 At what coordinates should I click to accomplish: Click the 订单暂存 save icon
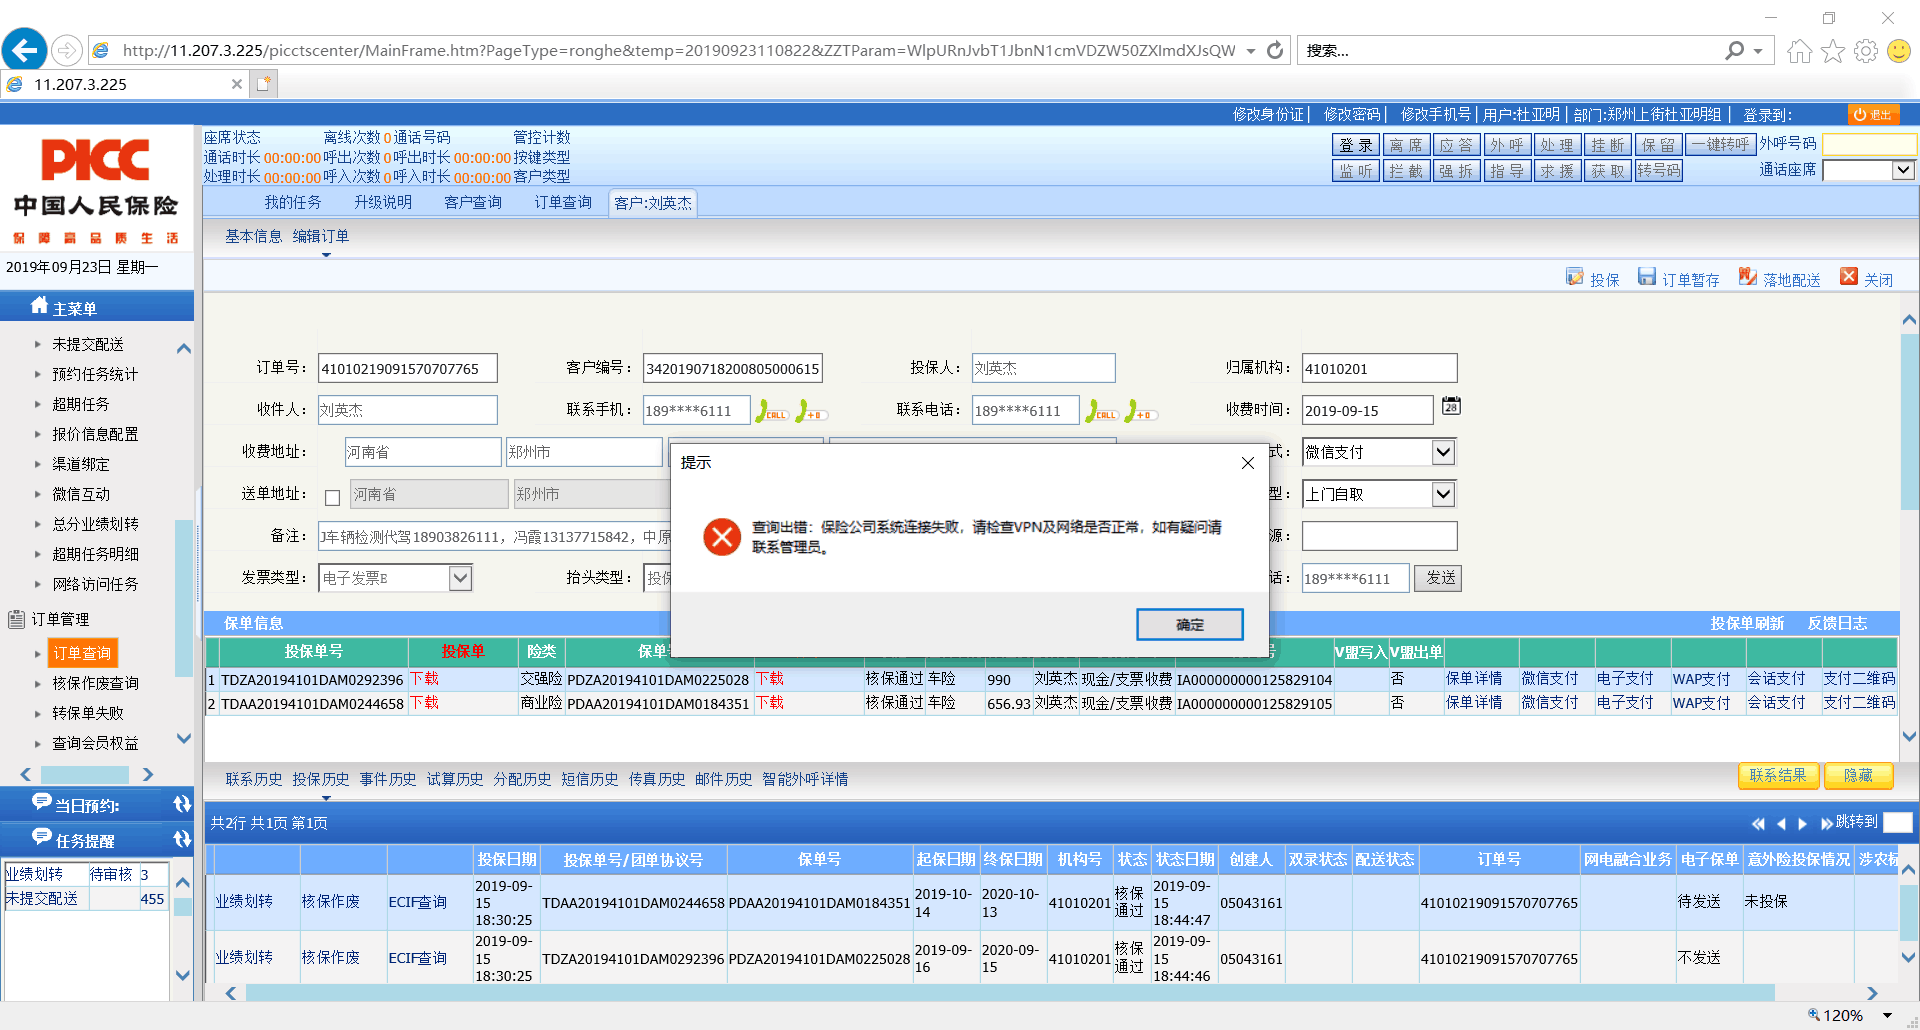tap(1647, 278)
